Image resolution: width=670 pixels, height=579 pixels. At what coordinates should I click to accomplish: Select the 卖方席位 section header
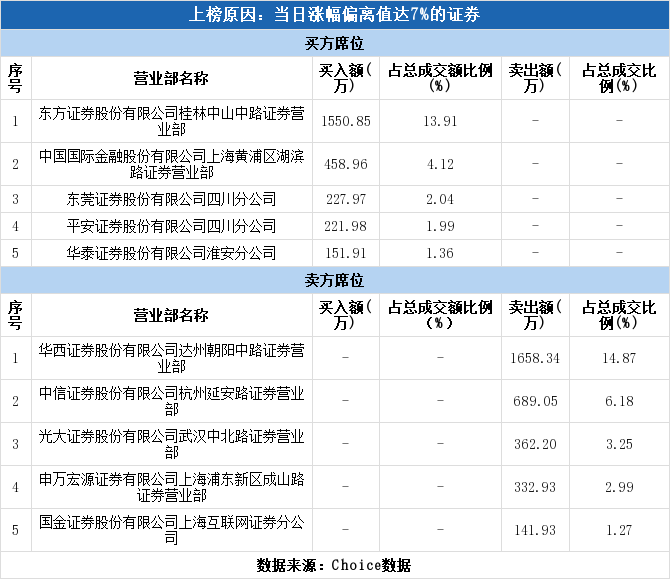(x=334, y=280)
